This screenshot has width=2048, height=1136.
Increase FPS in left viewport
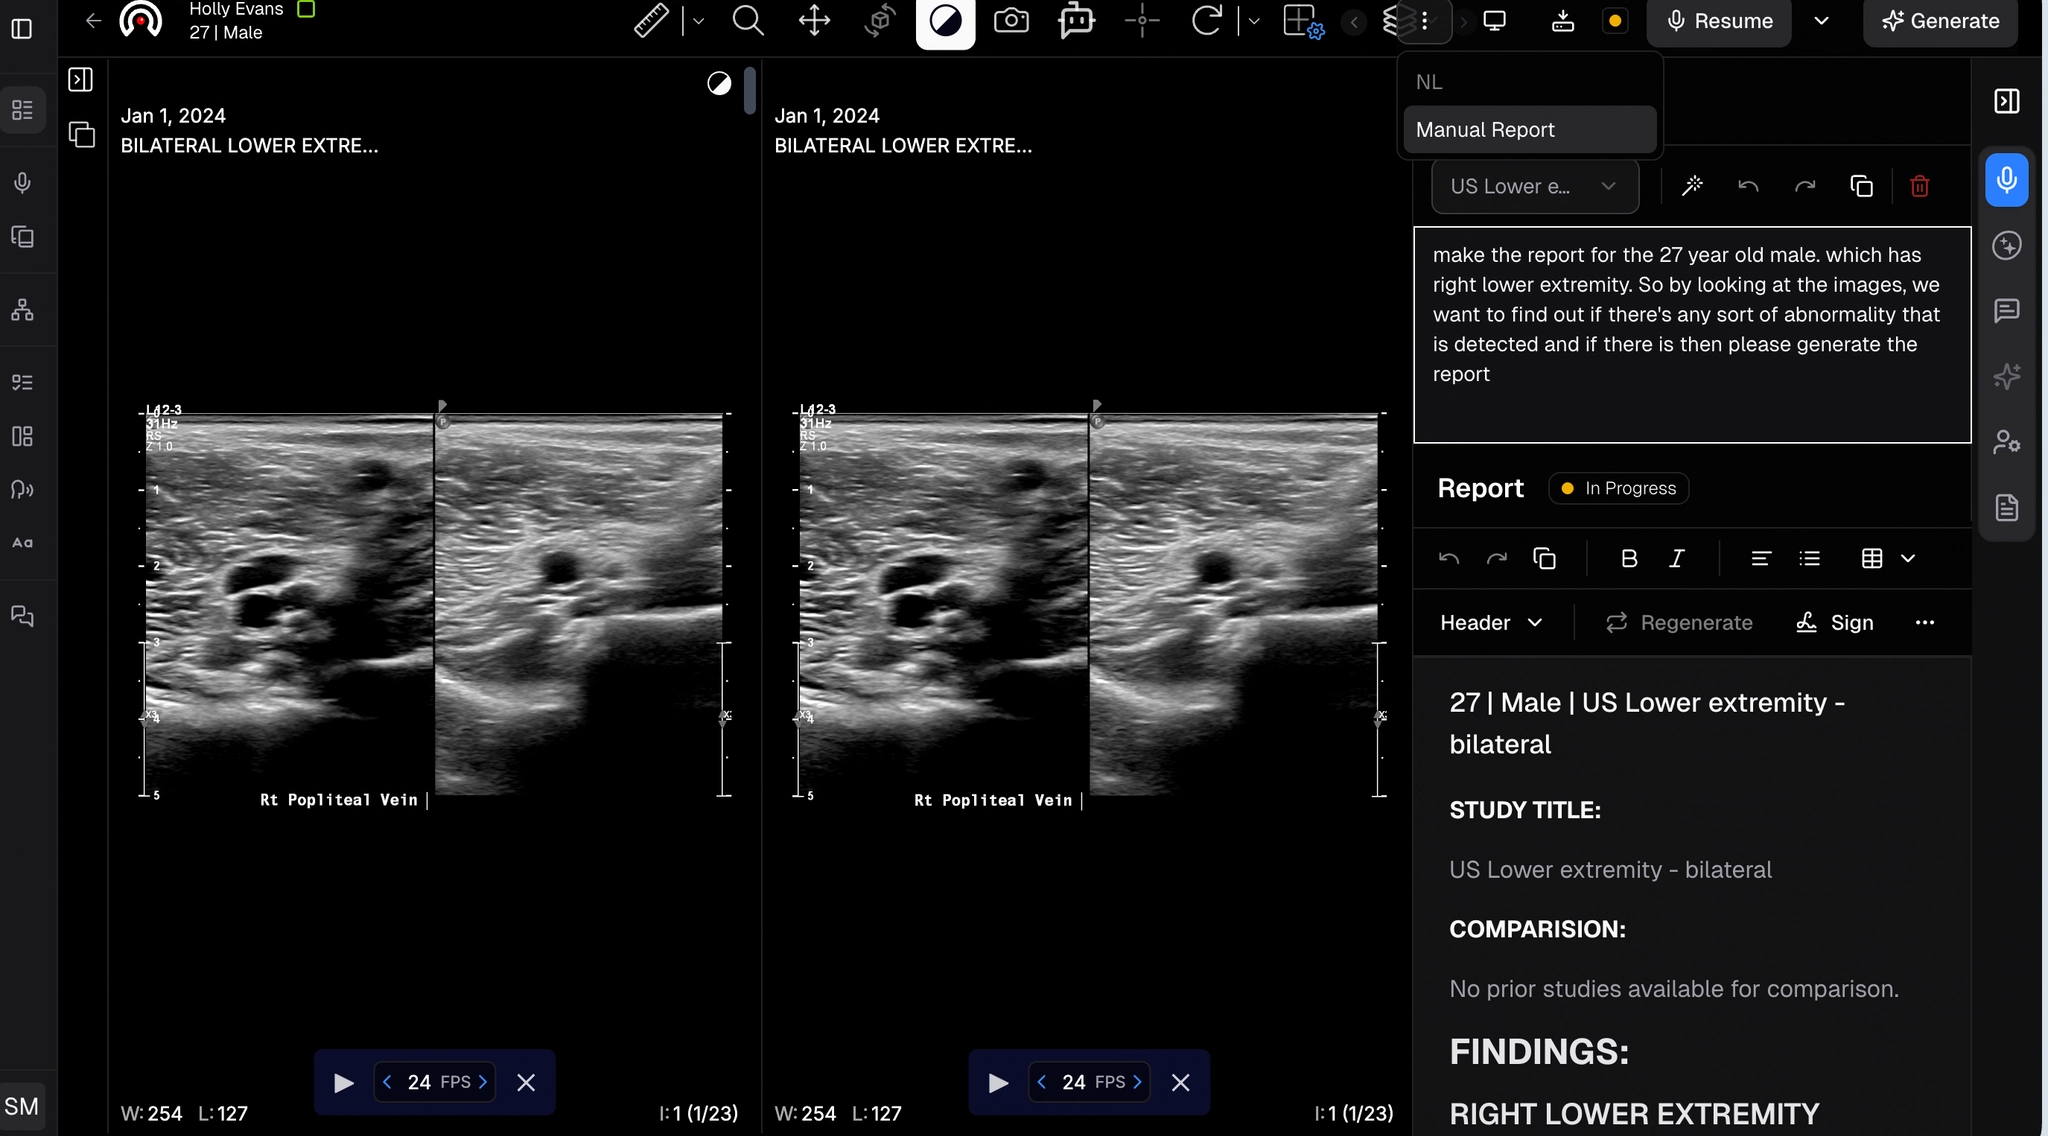tap(482, 1083)
